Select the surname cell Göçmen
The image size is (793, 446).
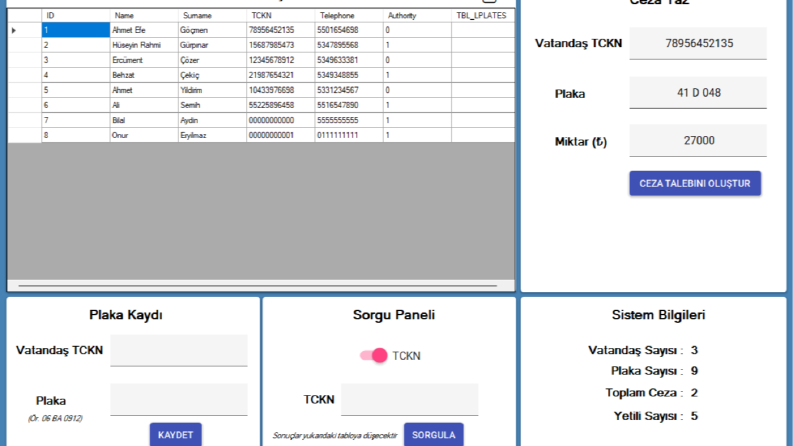click(212, 30)
